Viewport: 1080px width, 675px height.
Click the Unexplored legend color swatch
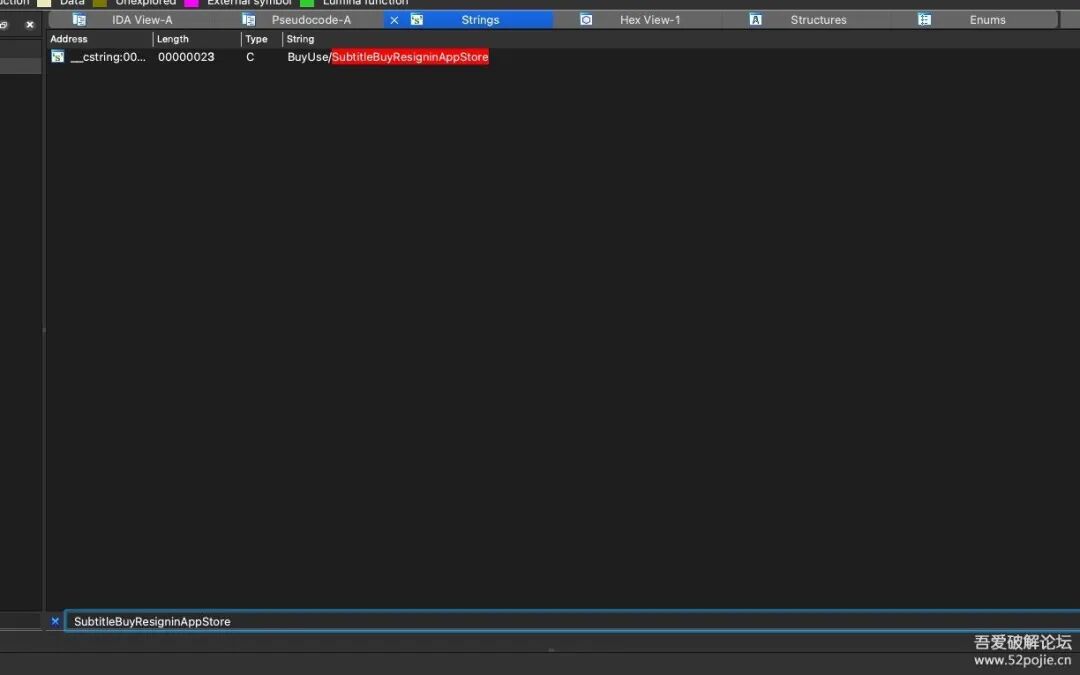point(100,3)
